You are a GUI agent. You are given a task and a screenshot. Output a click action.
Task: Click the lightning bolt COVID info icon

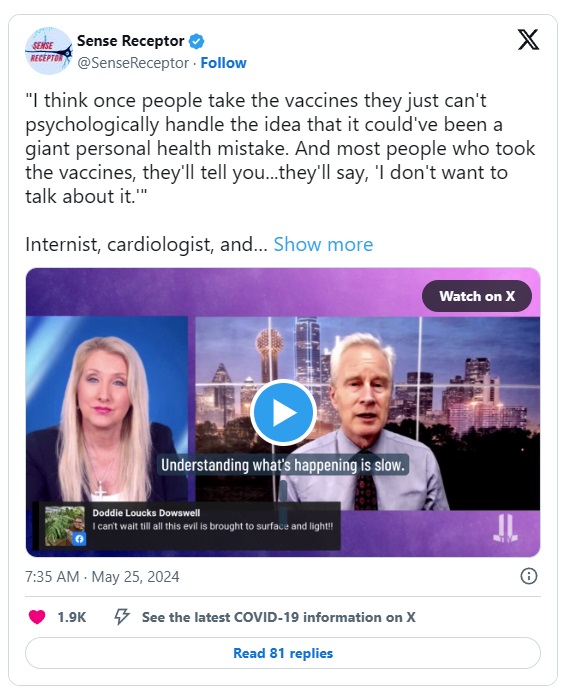tap(122, 617)
